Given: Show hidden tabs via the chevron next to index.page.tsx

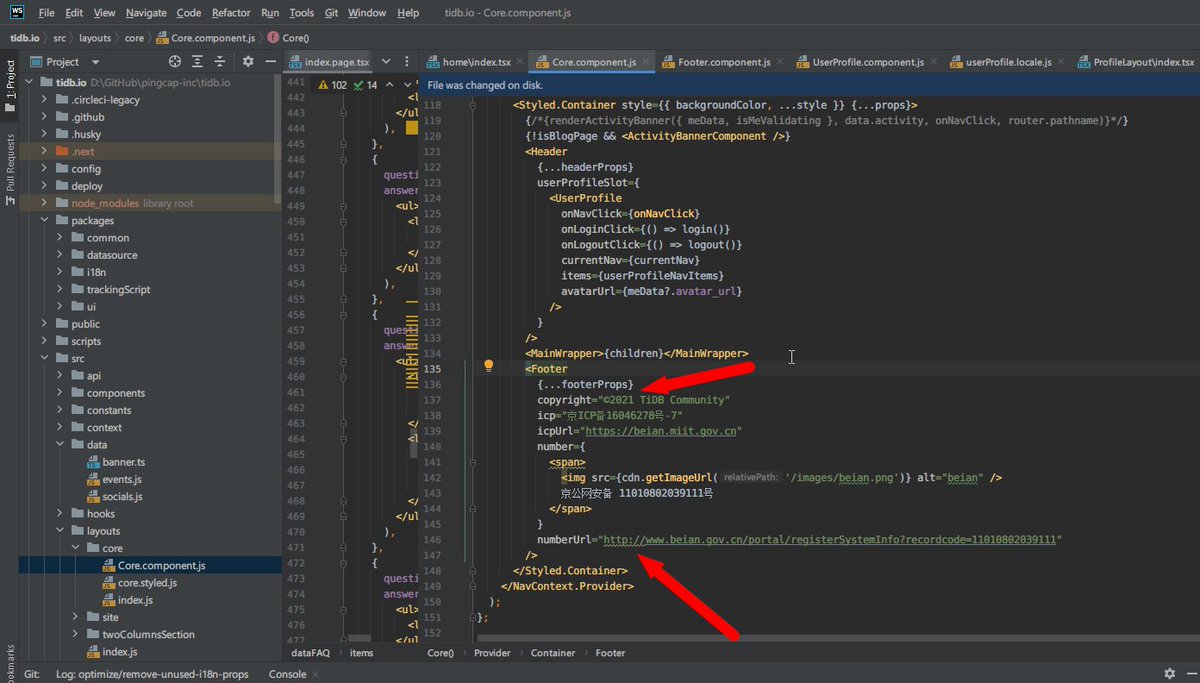Looking at the screenshot, I should 386,62.
